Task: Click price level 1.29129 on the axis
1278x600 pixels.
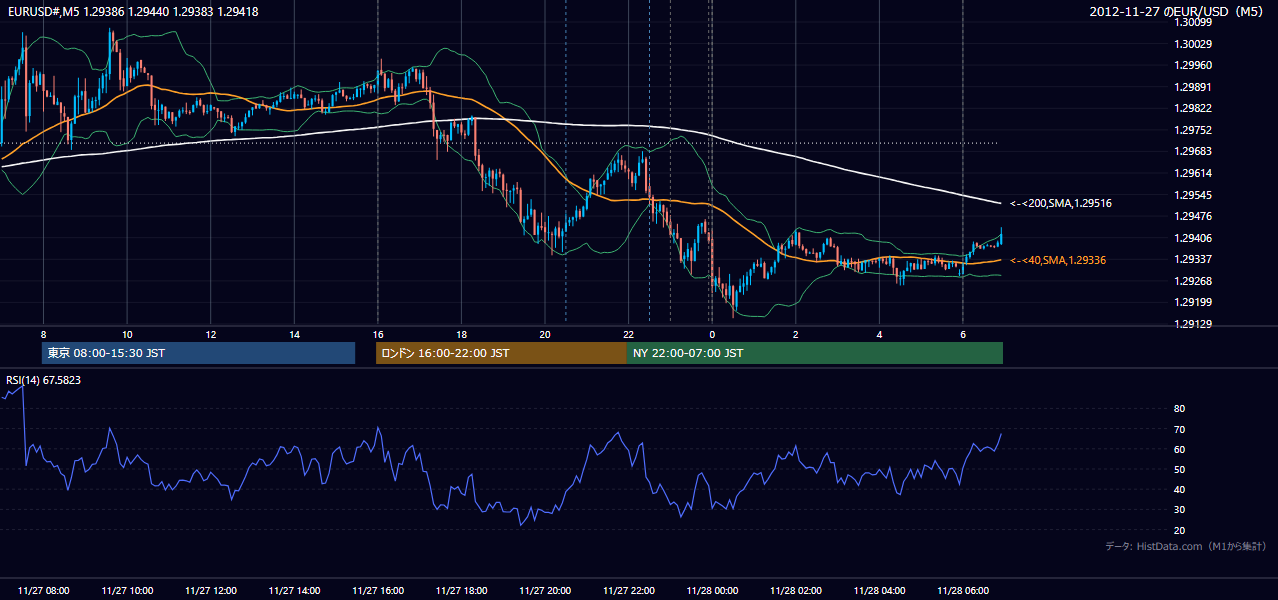Action: click(x=1194, y=324)
